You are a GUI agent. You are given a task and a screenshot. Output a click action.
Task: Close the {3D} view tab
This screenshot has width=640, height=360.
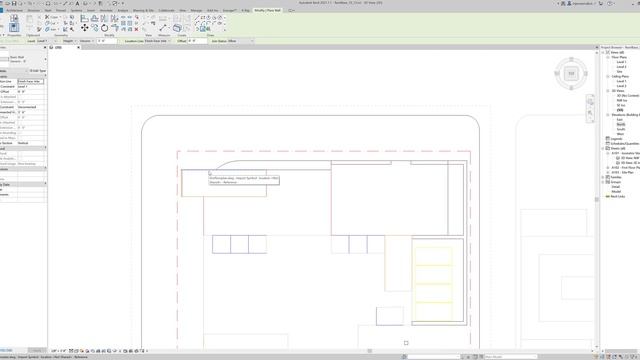(78, 47)
